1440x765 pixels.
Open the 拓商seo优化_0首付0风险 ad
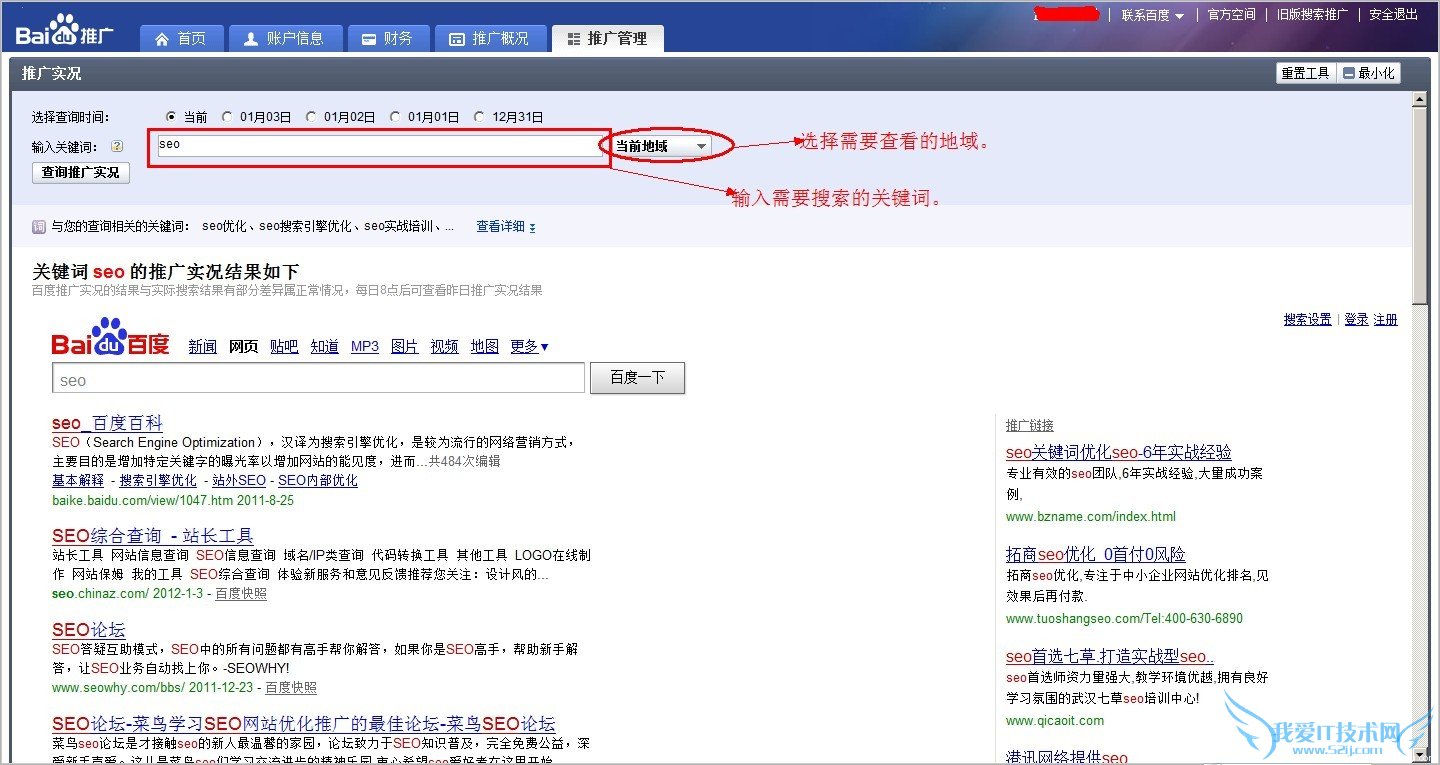point(1096,555)
